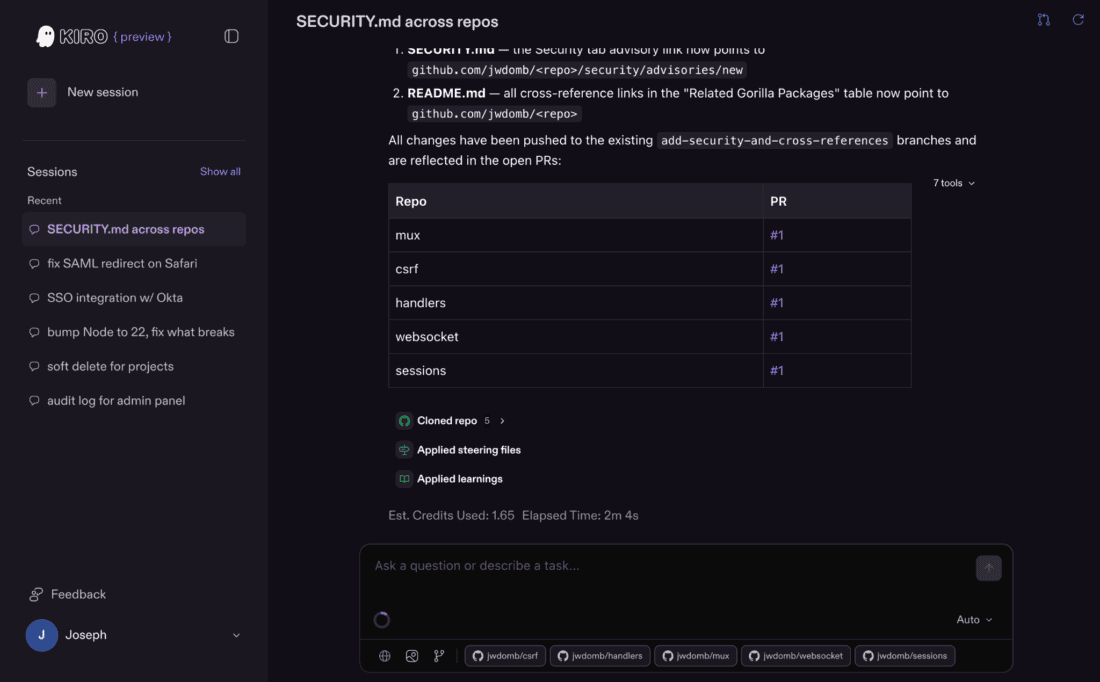Open the websocket PR #1 link
1100x682 pixels.
click(x=777, y=337)
